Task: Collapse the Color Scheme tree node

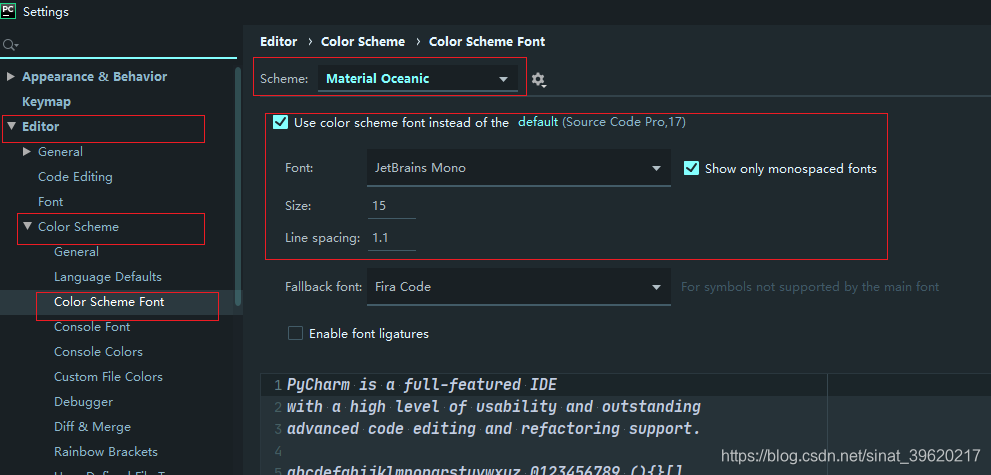Action: click(x=27, y=225)
